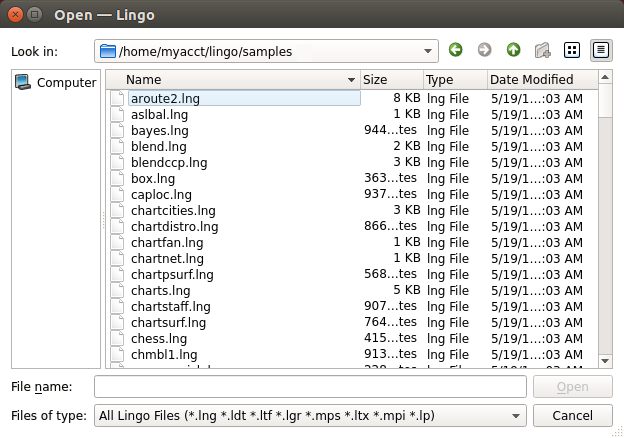624x438 pixels.
Task: Close the Open — Lingo dialog
Action: [x=16, y=15]
